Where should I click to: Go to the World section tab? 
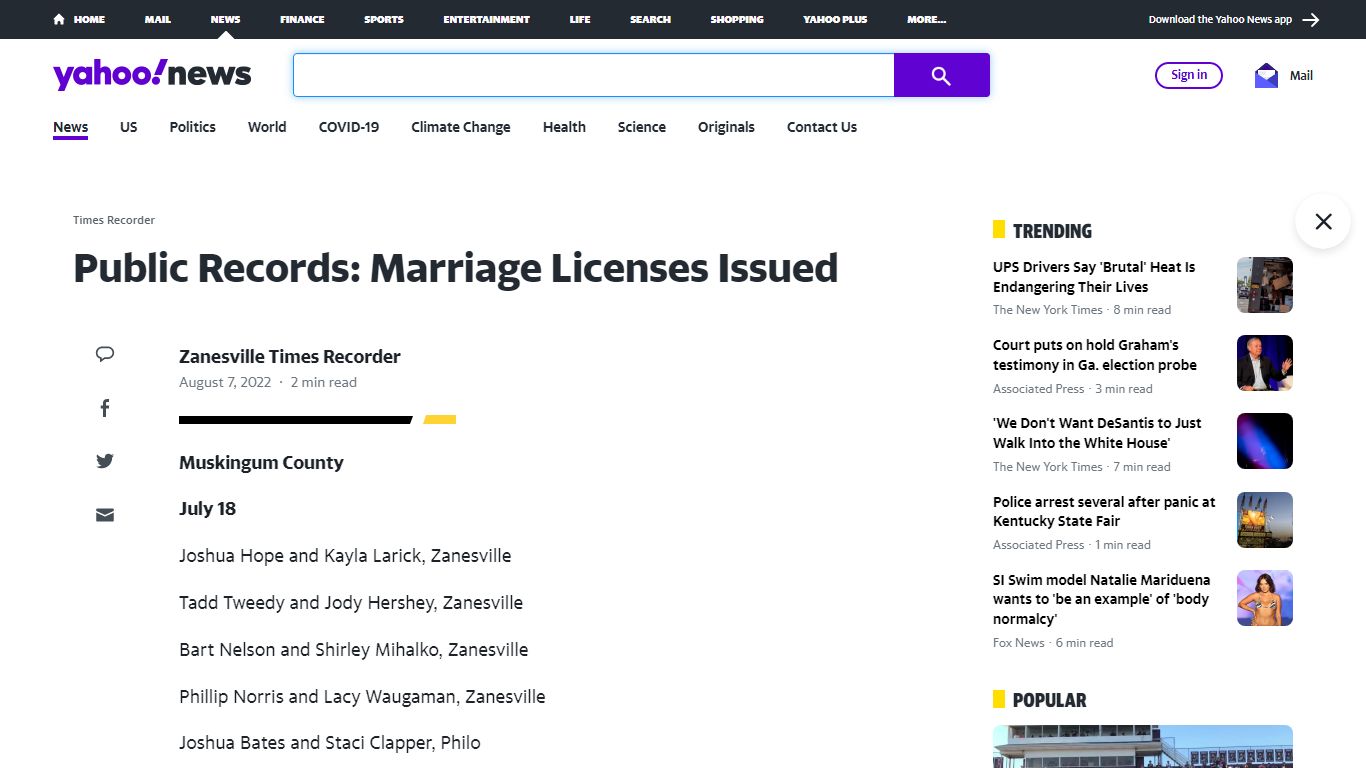pos(267,127)
